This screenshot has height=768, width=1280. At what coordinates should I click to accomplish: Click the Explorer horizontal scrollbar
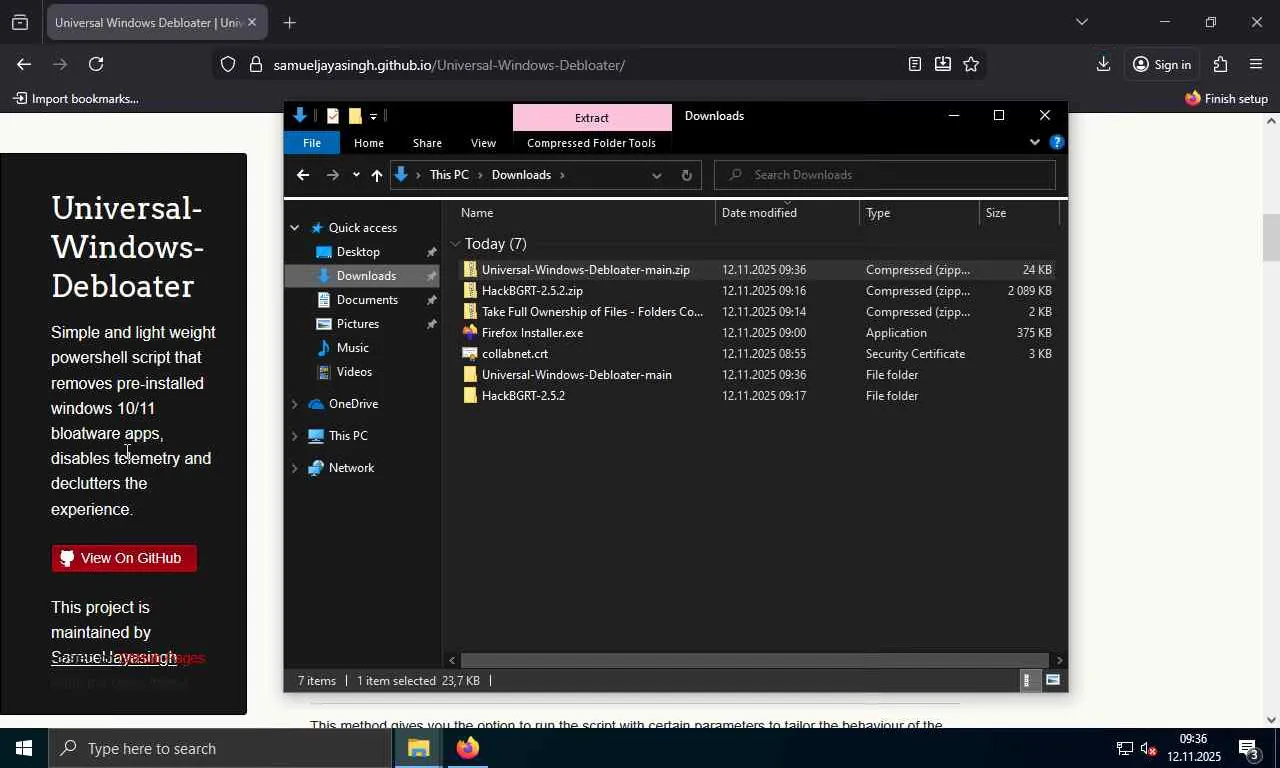coord(754,660)
